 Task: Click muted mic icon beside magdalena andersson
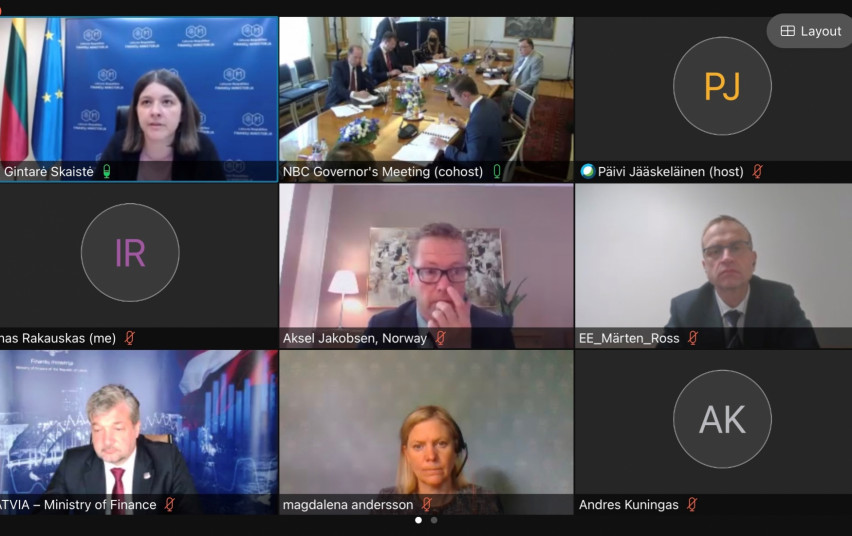[x=427, y=504]
